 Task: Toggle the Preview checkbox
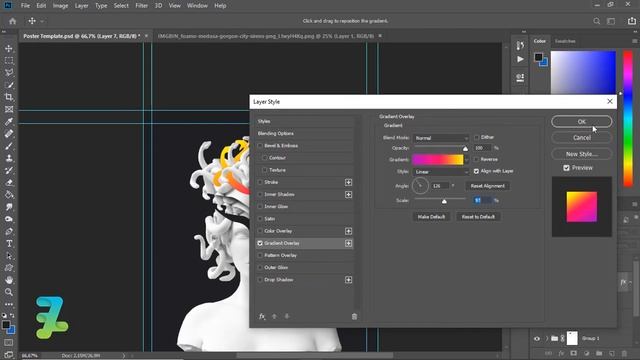click(x=566, y=168)
